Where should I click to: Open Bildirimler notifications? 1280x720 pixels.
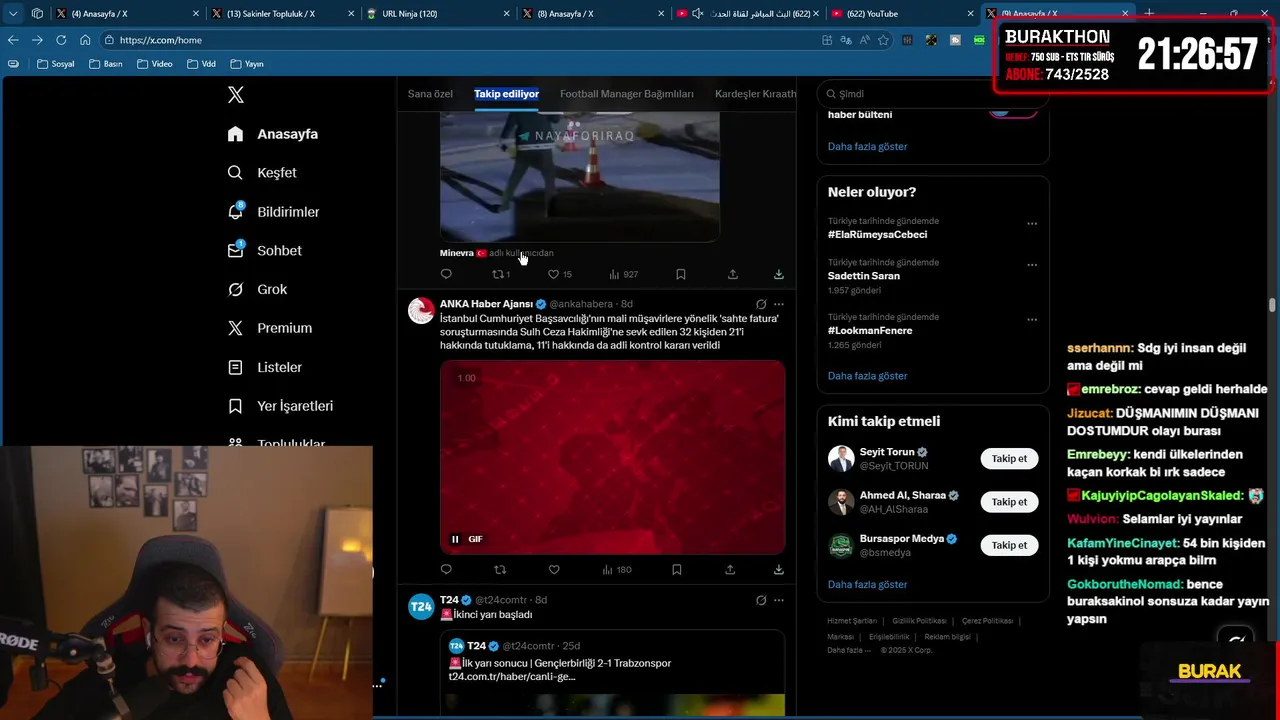[274, 212]
